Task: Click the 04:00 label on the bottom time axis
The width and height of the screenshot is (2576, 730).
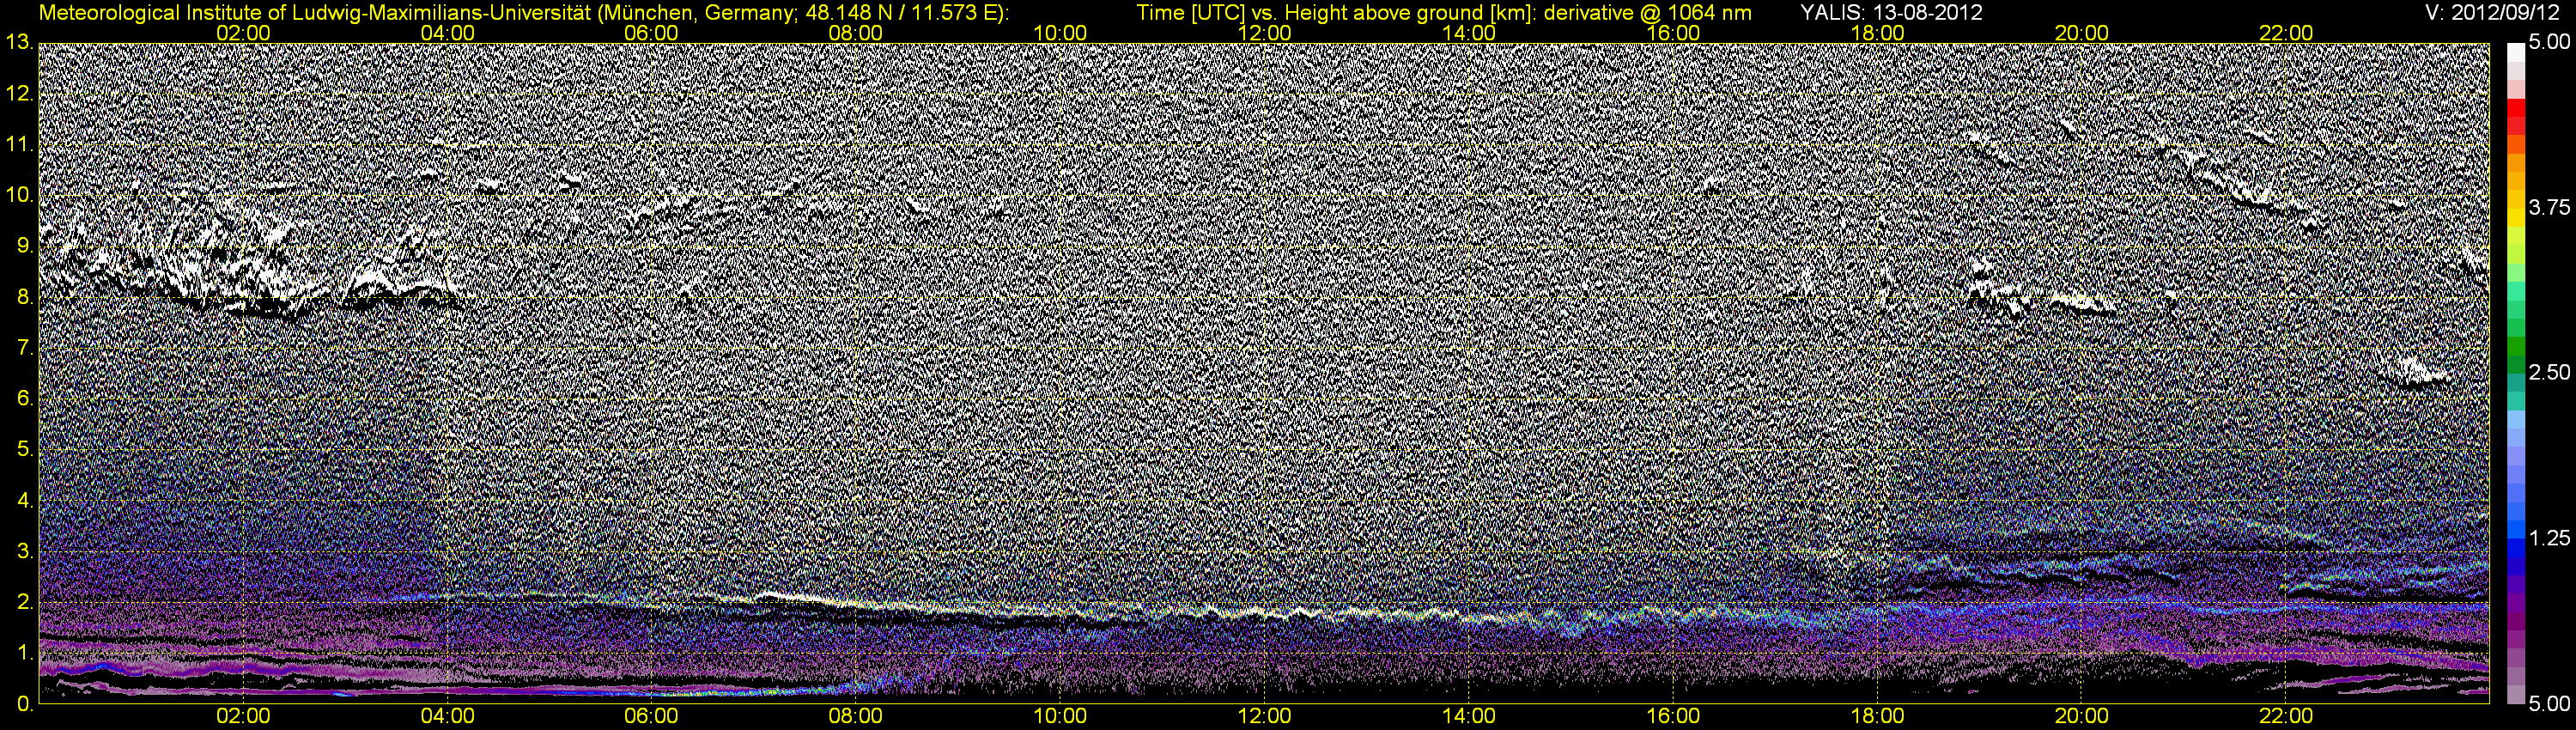Action: 447,717
